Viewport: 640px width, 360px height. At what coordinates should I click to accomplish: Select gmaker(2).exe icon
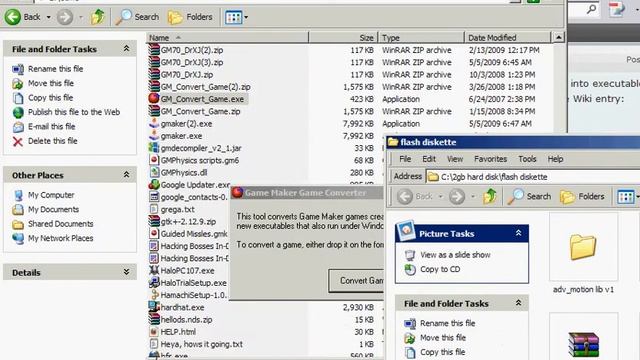coord(154,123)
